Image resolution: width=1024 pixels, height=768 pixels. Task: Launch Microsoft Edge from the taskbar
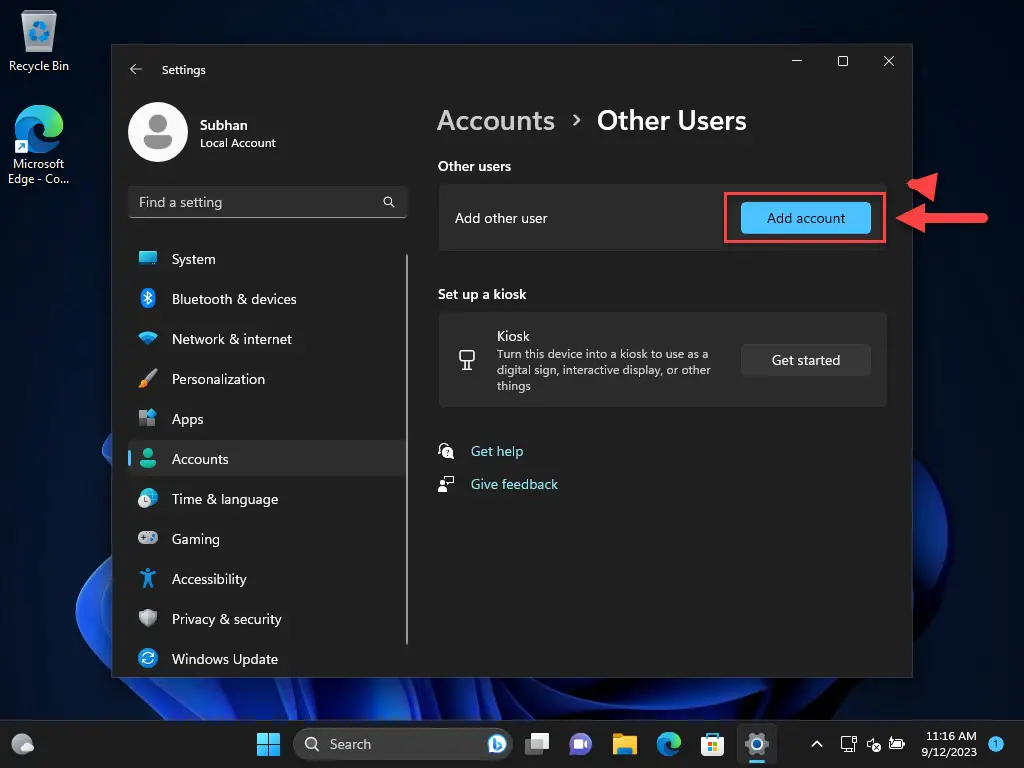click(669, 744)
